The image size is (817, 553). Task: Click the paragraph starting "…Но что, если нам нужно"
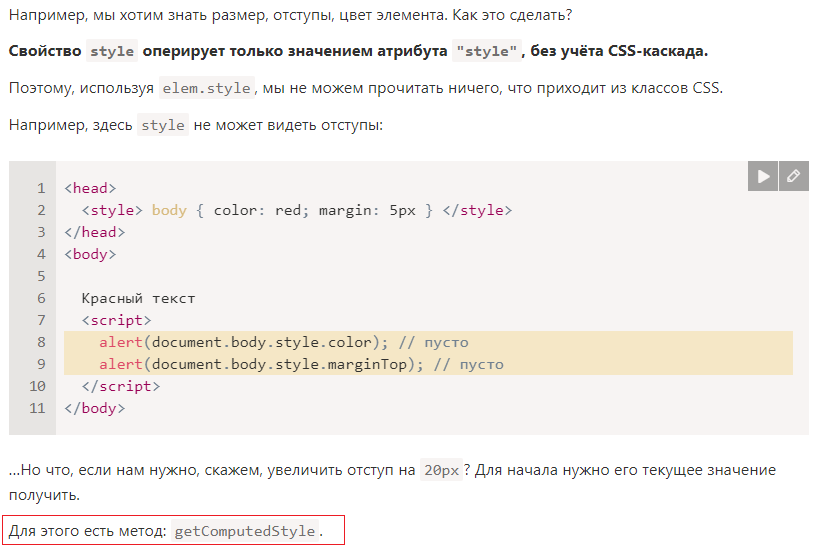click(x=392, y=482)
